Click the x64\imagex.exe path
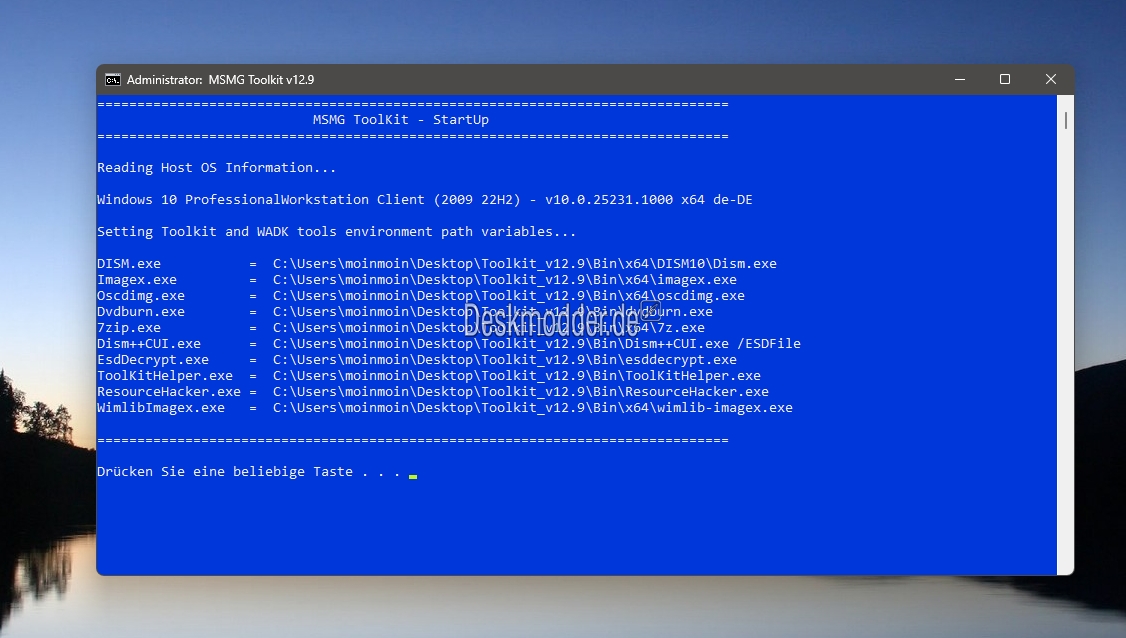Viewport: 1126px width, 638px height. click(504, 279)
